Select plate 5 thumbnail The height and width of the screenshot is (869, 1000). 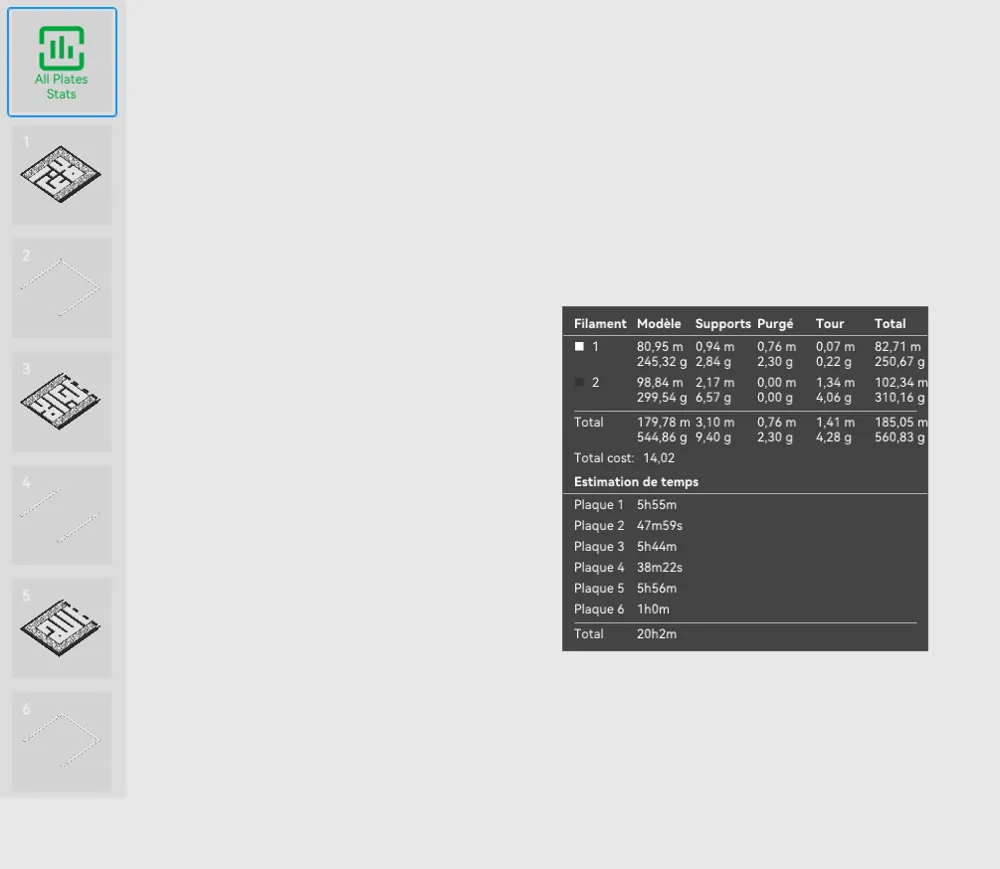point(62,628)
